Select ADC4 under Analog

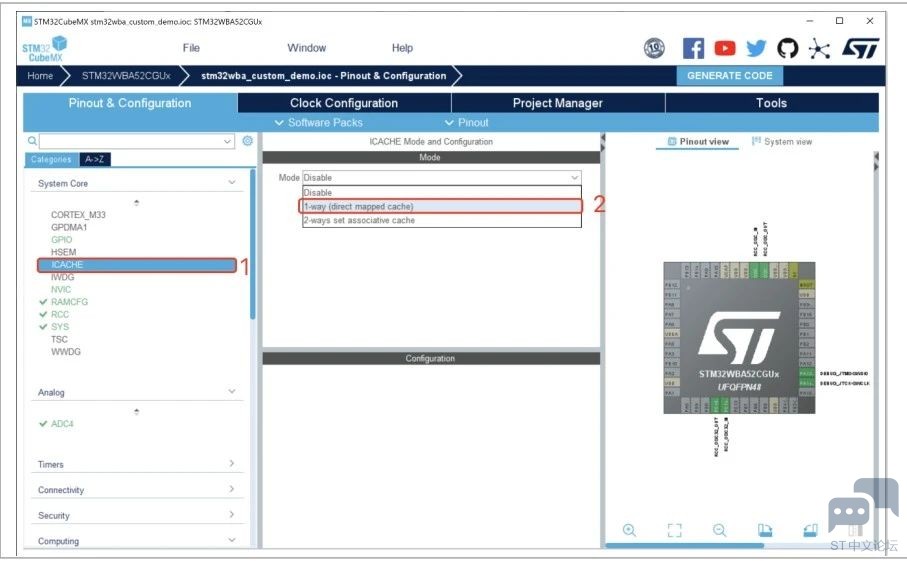(62, 424)
